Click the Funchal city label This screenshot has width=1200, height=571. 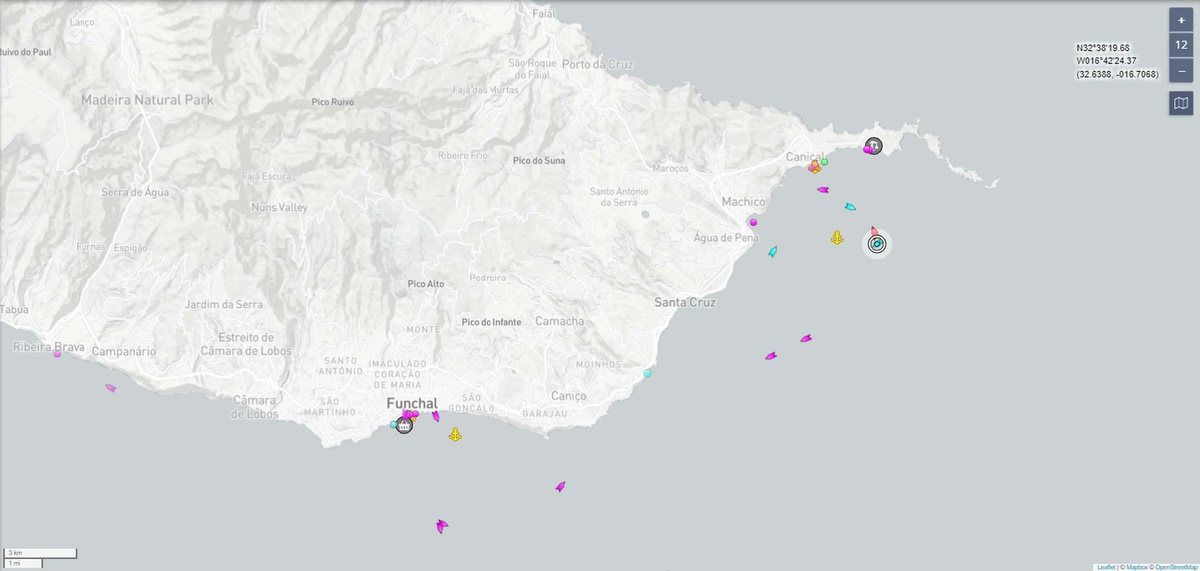412,403
